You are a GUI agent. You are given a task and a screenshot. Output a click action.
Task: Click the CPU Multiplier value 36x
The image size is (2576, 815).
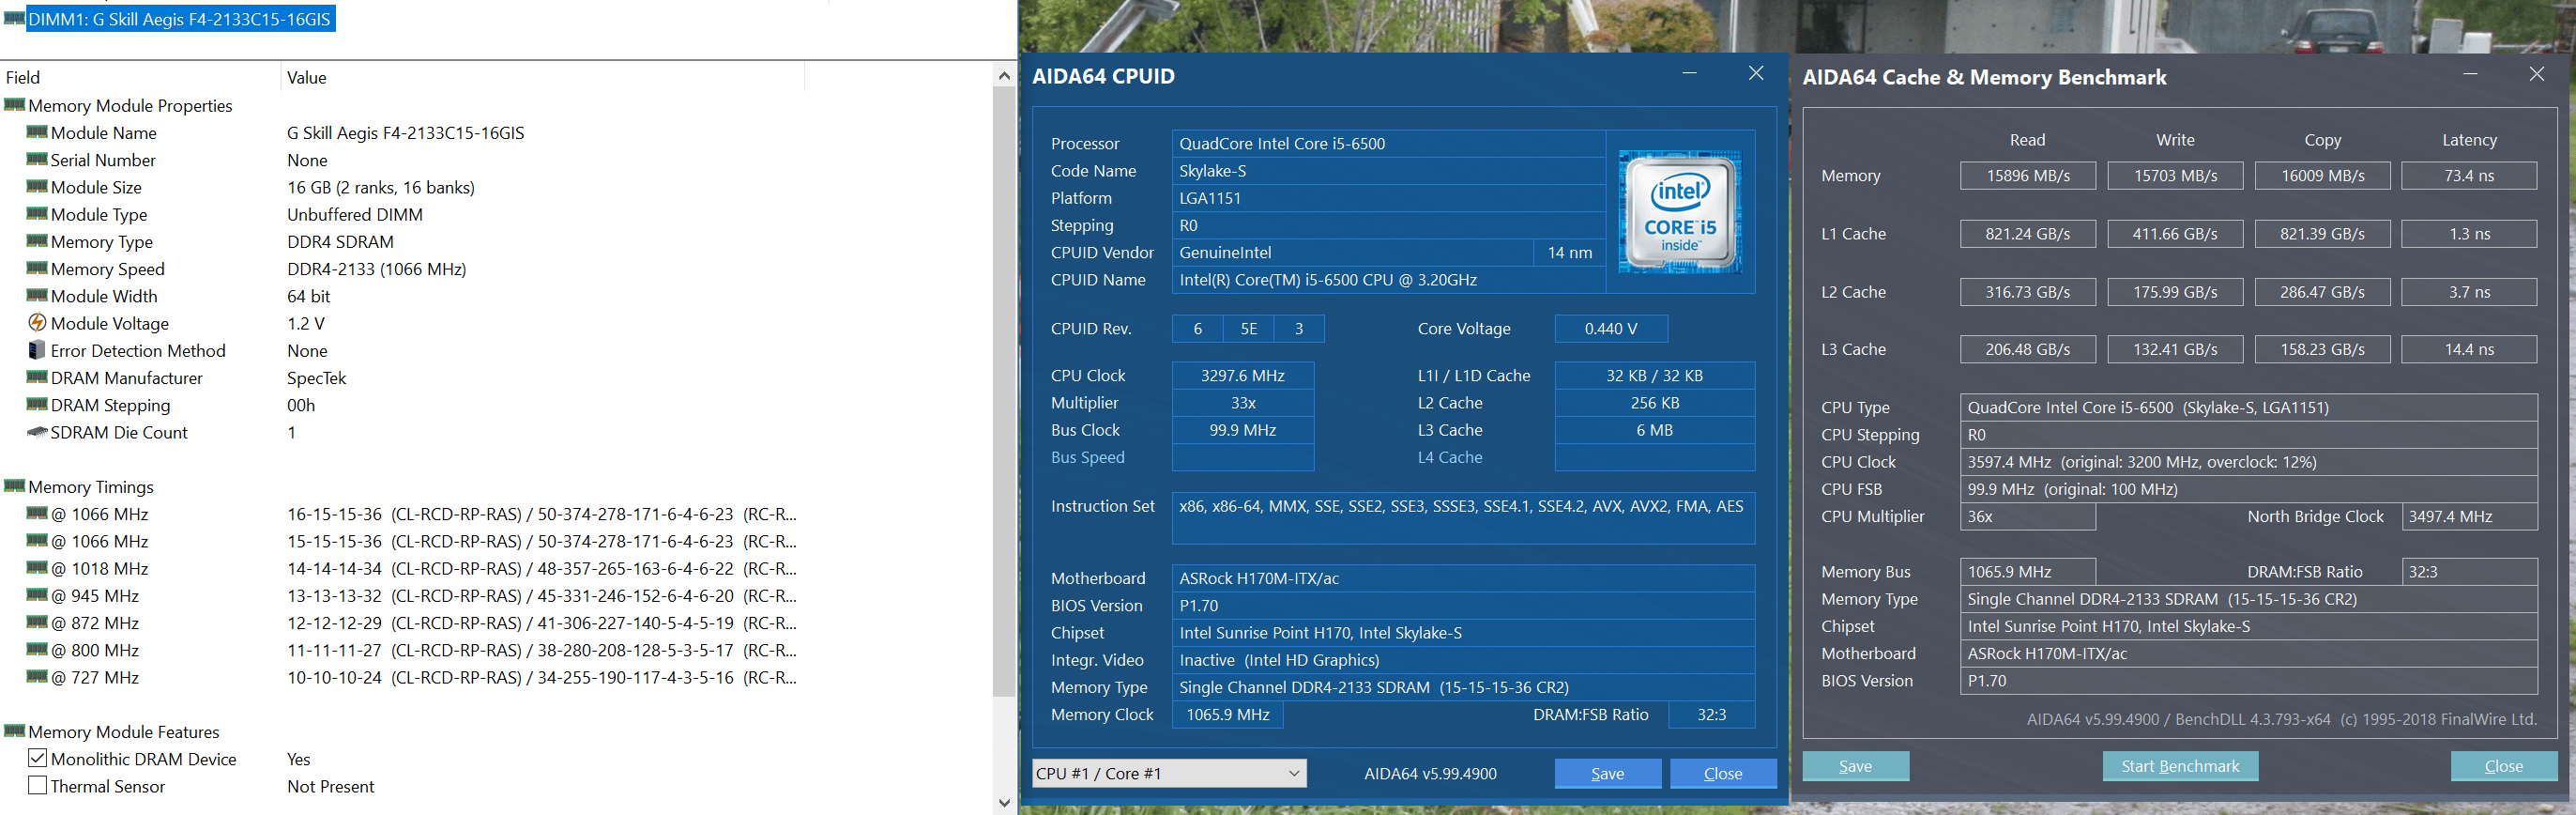(x=2027, y=516)
